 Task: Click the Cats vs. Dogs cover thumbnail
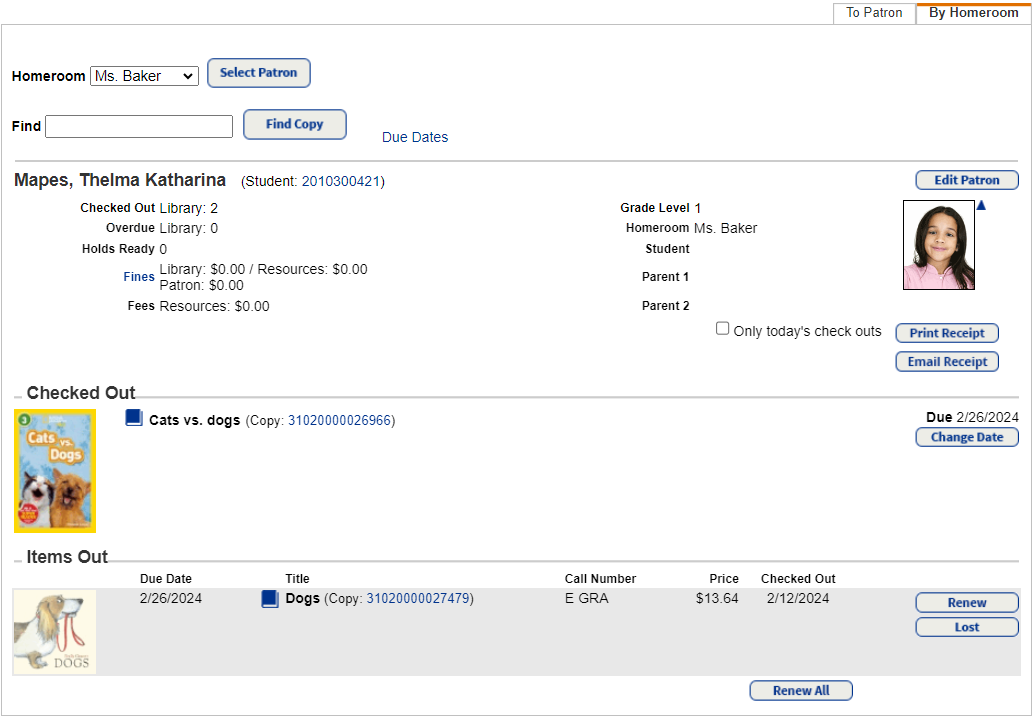pos(55,470)
